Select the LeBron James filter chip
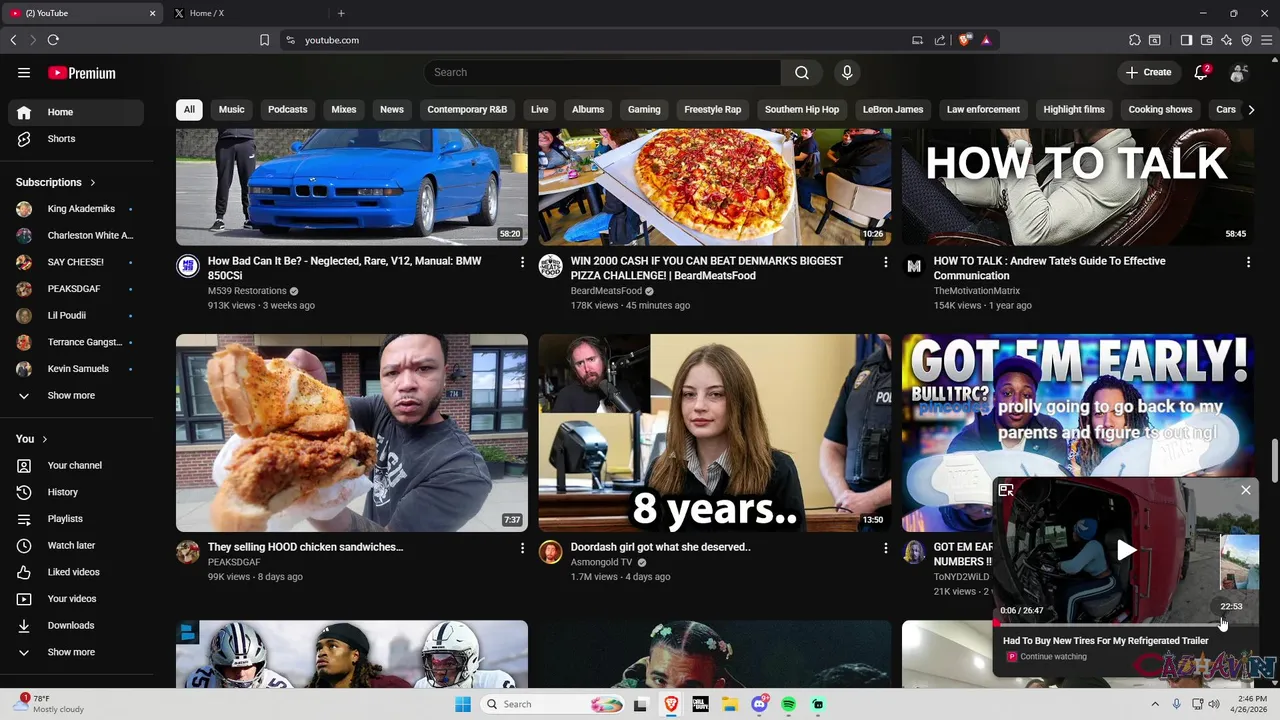Screen dimensions: 1280x720 (893, 110)
